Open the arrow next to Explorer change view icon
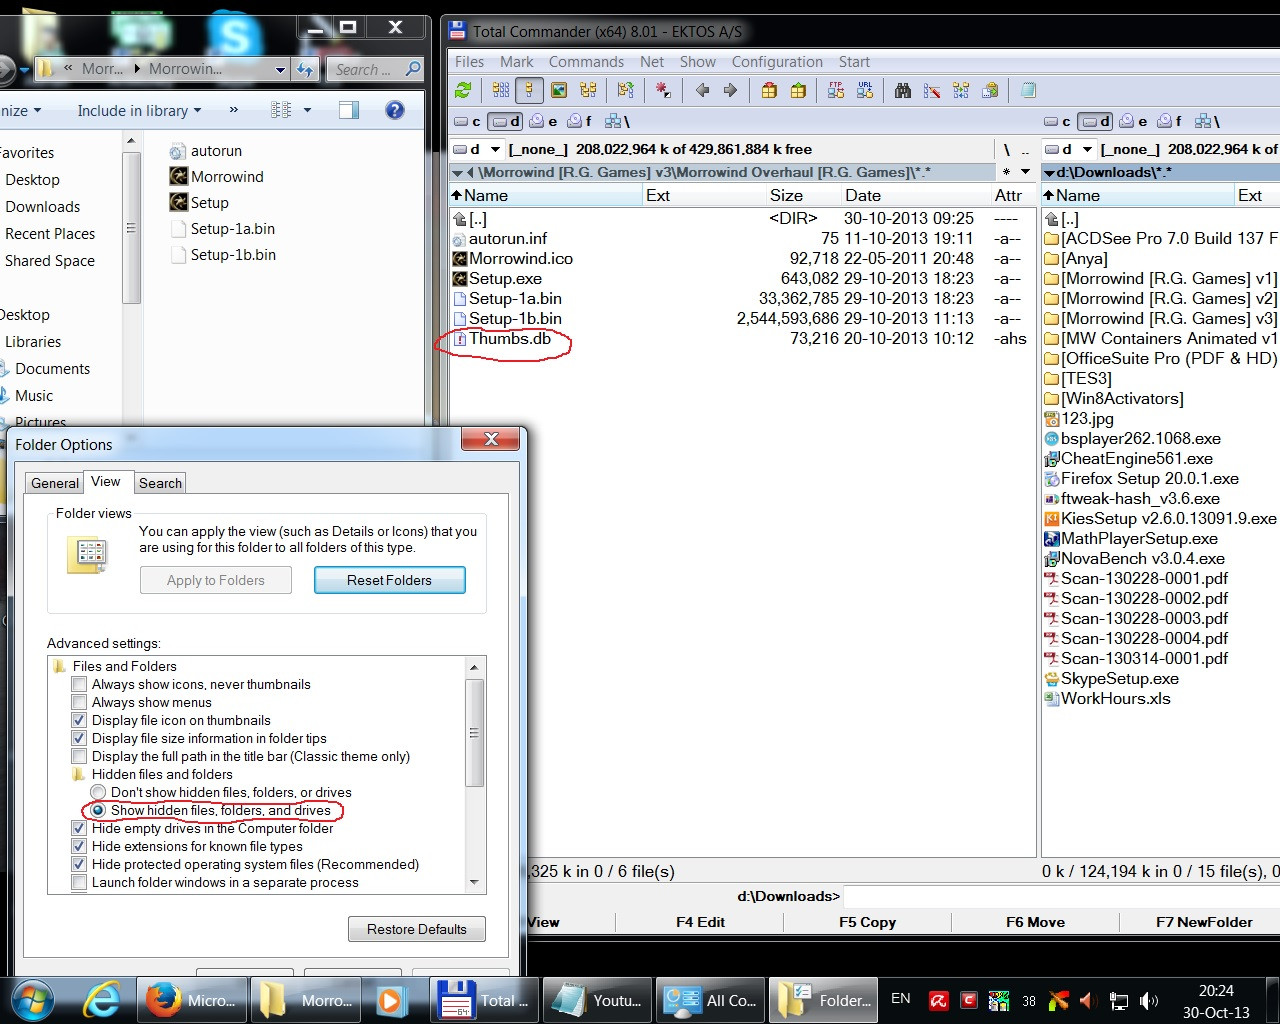Viewport: 1280px width, 1024px height. (307, 110)
